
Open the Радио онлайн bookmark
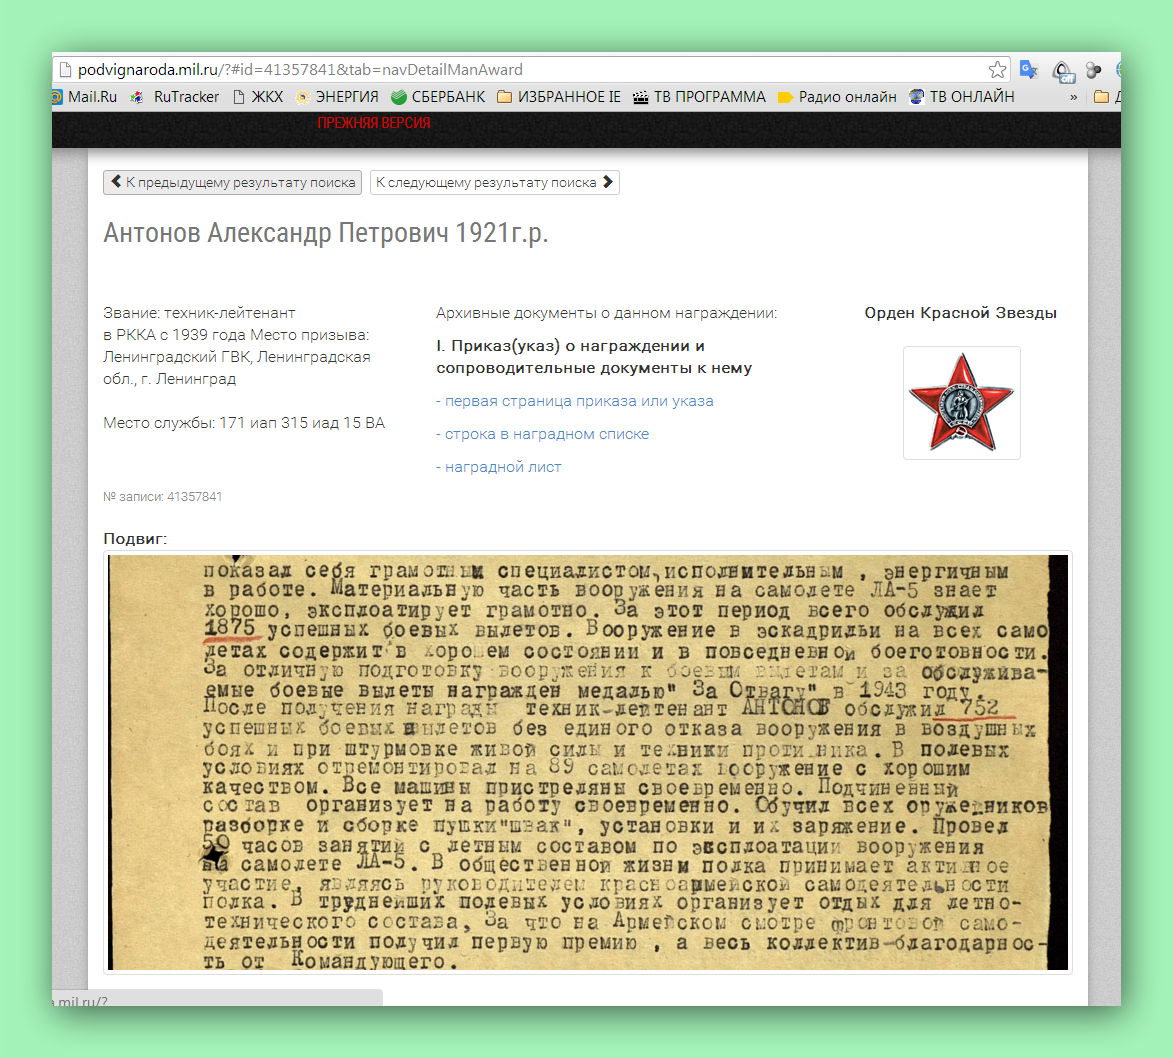(837, 97)
